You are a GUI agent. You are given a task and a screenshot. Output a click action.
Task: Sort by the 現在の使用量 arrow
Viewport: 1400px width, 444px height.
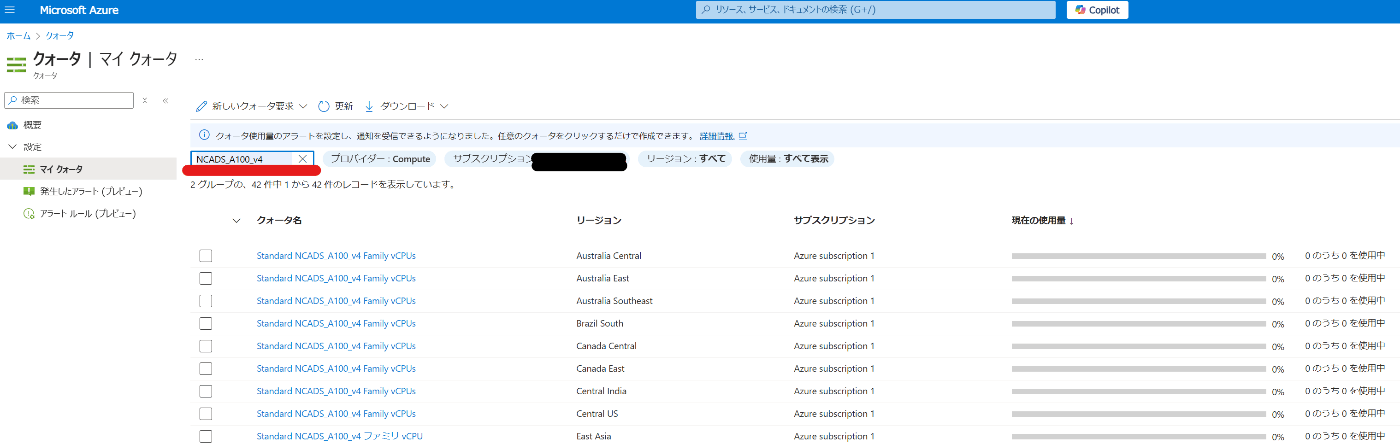click(x=1071, y=221)
